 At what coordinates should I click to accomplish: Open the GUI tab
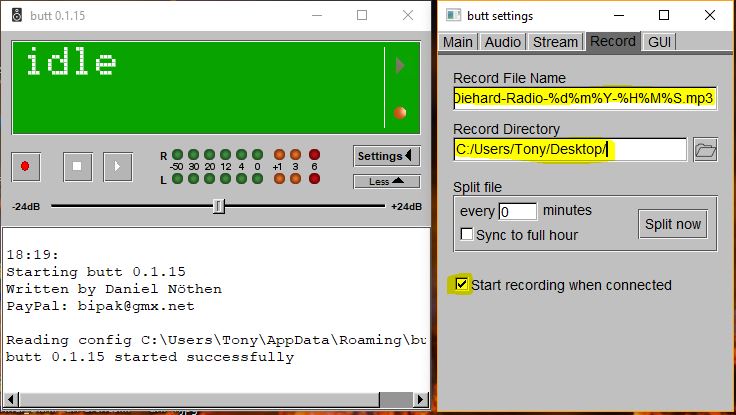point(659,42)
